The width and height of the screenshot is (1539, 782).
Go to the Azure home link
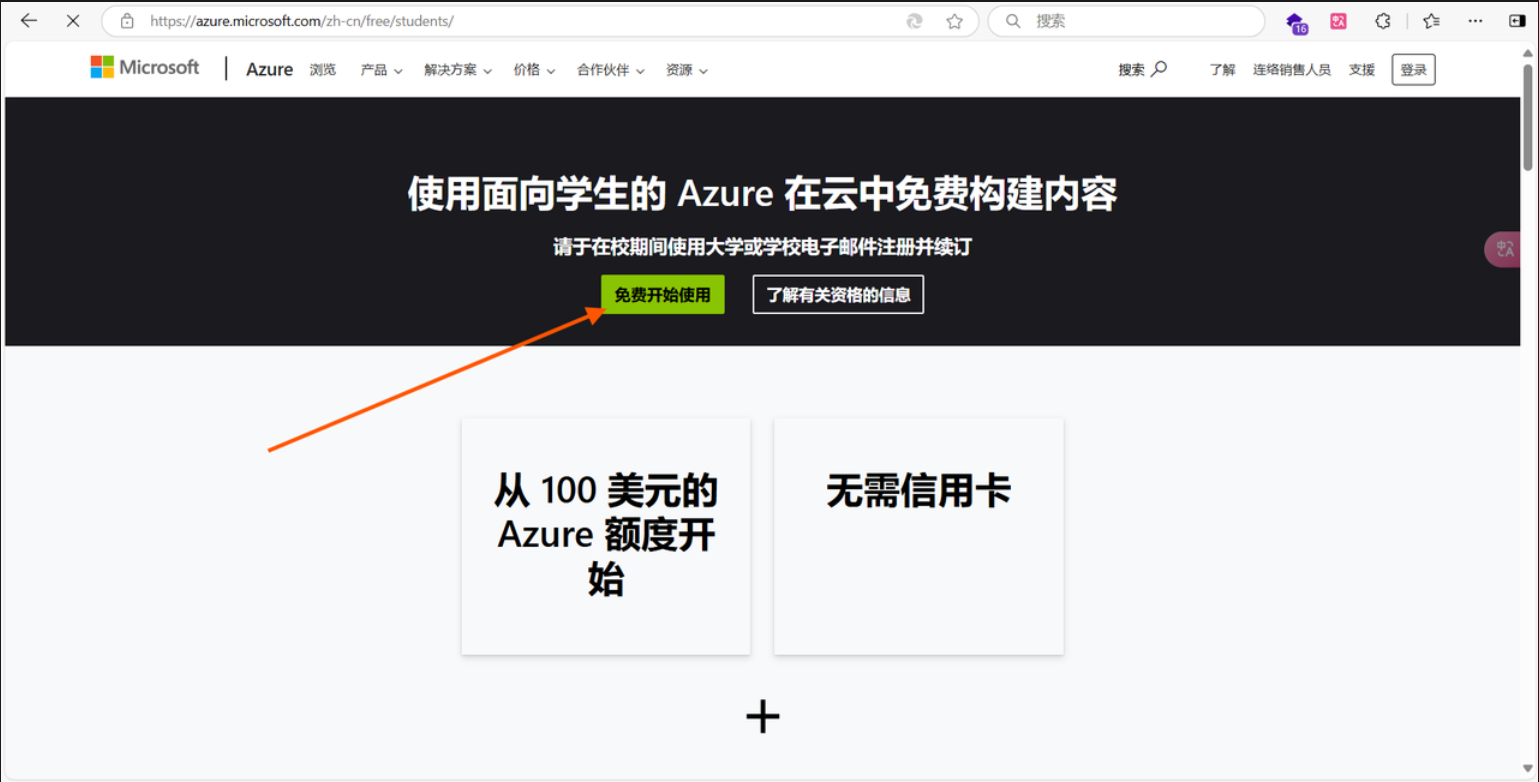pos(270,69)
